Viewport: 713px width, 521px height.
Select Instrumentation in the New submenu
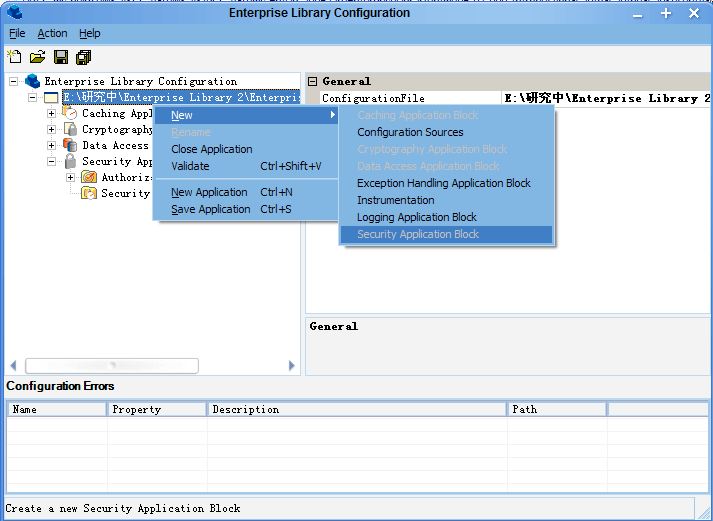pyautogui.click(x=447, y=200)
